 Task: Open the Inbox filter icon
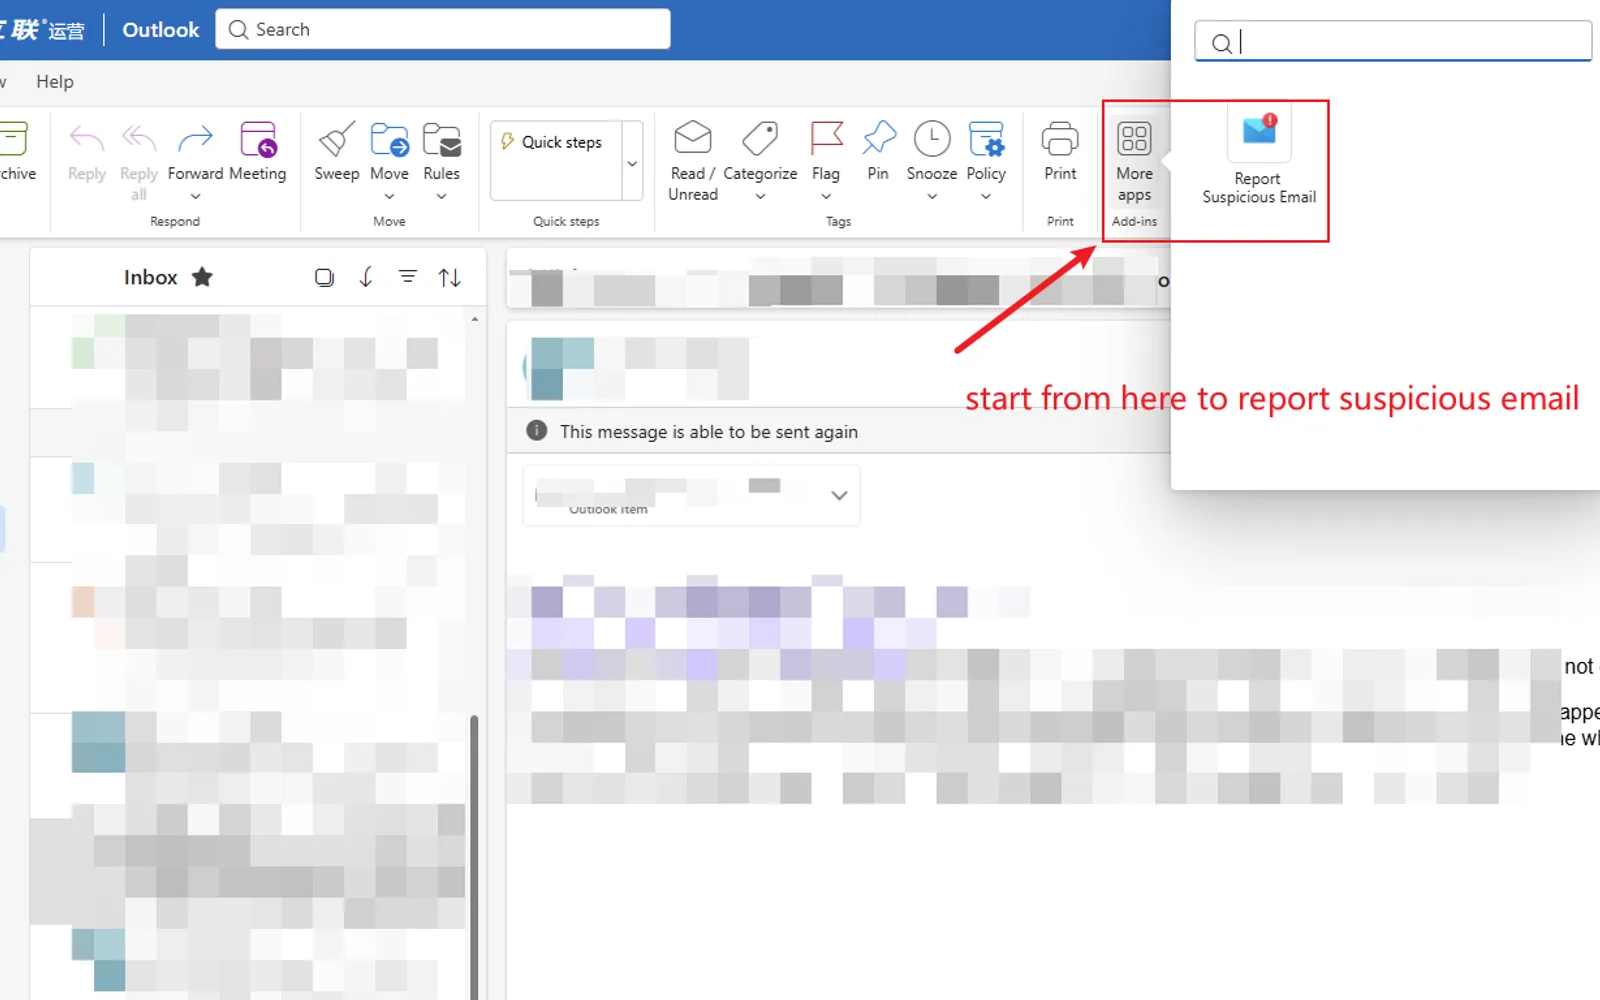408,276
